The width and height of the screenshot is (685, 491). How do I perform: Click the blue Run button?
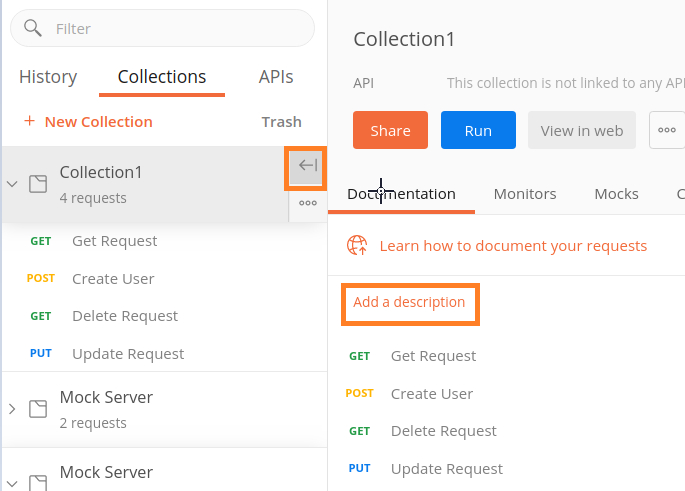[478, 130]
